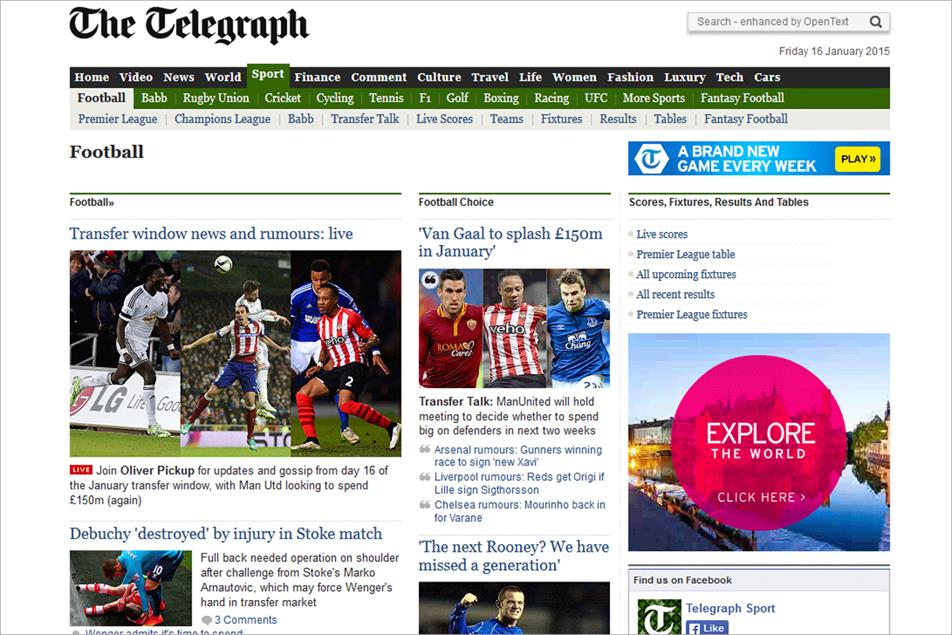Viewport: 952px width, 635px height.
Task: Click the search magnifying glass icon
Action: coord(875,20)
